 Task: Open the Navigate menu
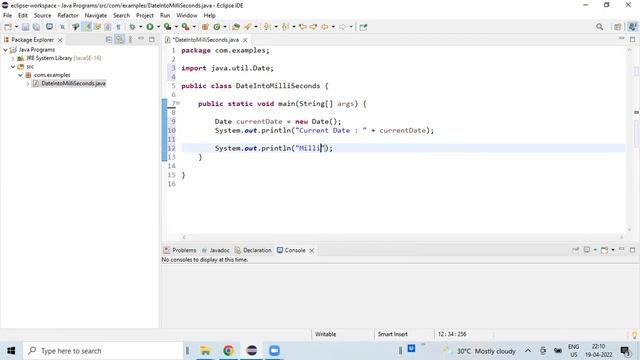click(x=96, y=16)
